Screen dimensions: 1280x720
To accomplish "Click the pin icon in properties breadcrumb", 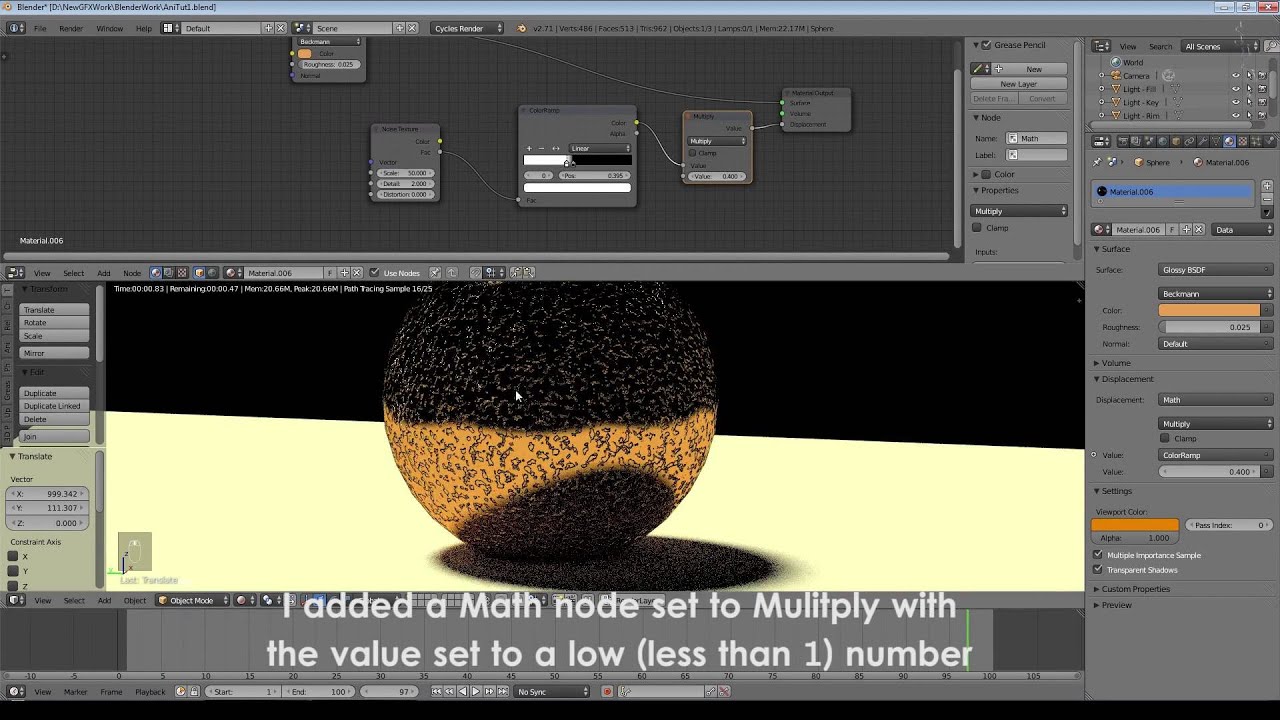I will click(x=1098, y=162).
